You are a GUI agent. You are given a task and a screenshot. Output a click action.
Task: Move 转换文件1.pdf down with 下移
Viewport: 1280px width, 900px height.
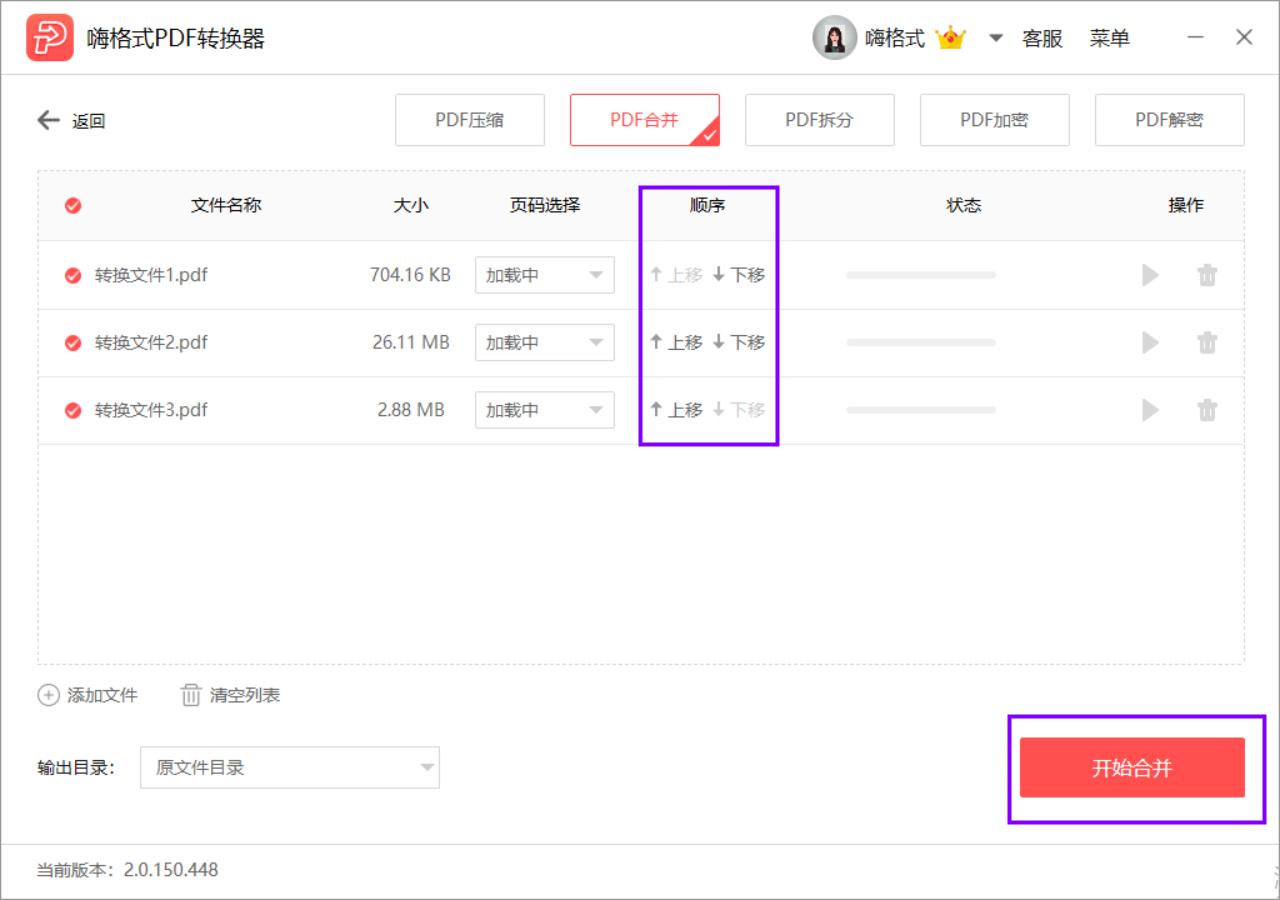(x=739, y=275)
